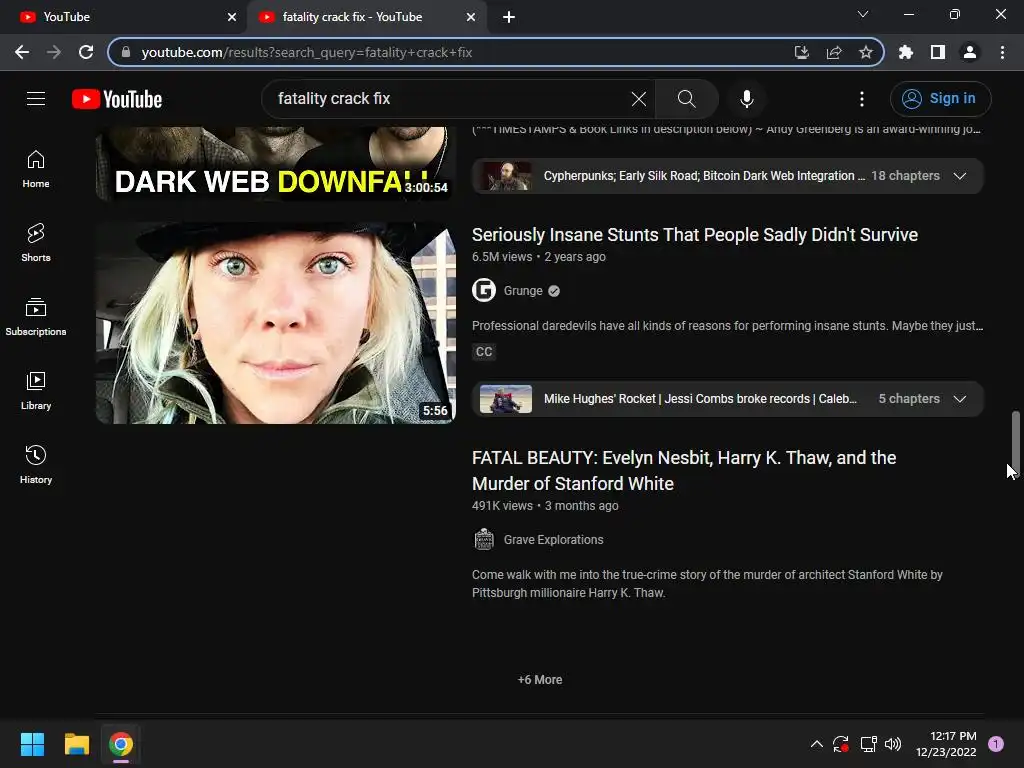Open Grave Explorations channel name link
Viewport: 1024px width, 768px height.
(x=553, y=539)
